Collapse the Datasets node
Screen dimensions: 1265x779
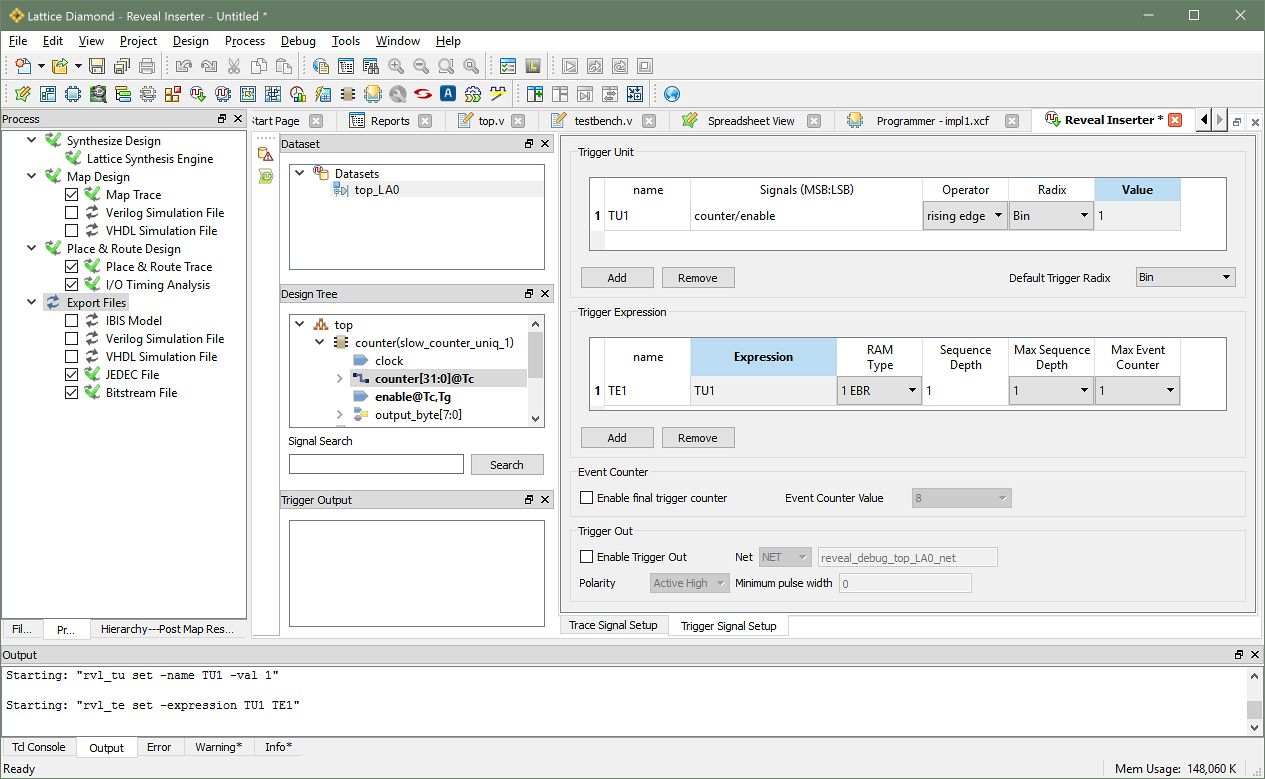[299, 173]
